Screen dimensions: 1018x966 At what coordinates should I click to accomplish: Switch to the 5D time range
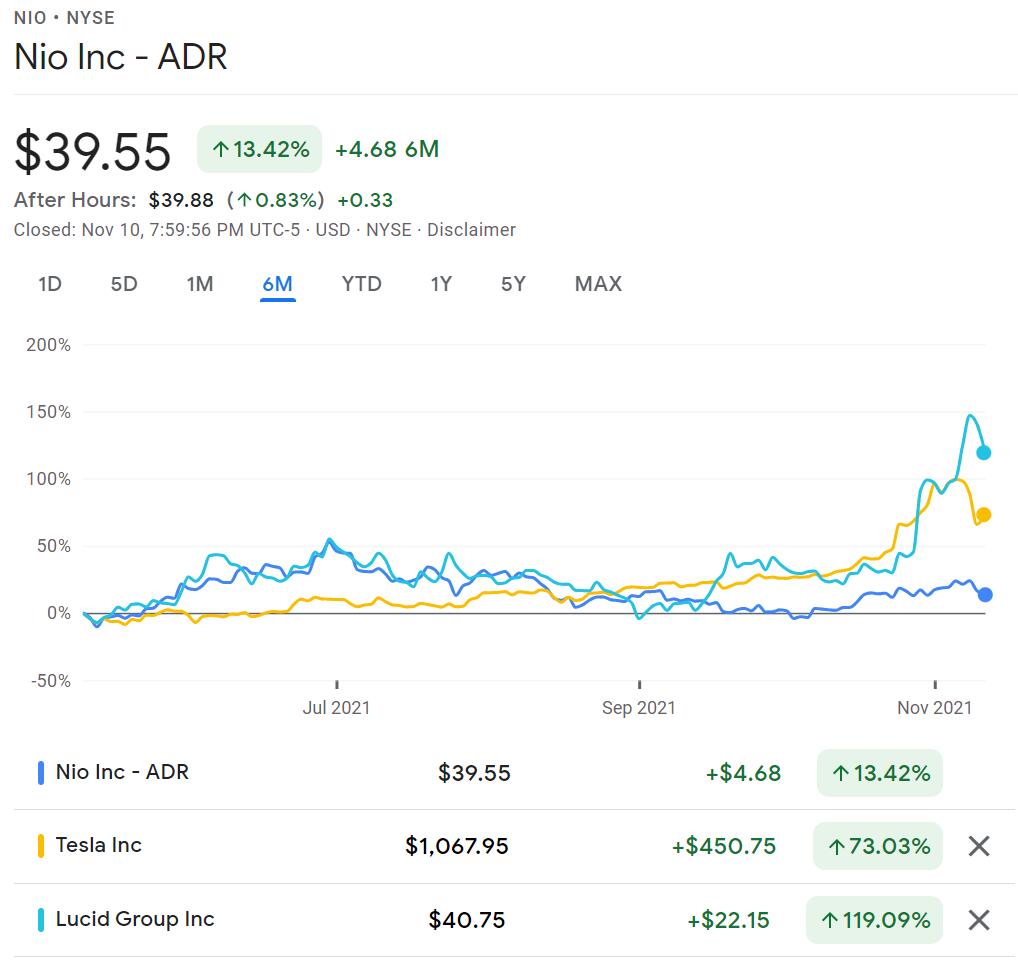pos(124,284)
